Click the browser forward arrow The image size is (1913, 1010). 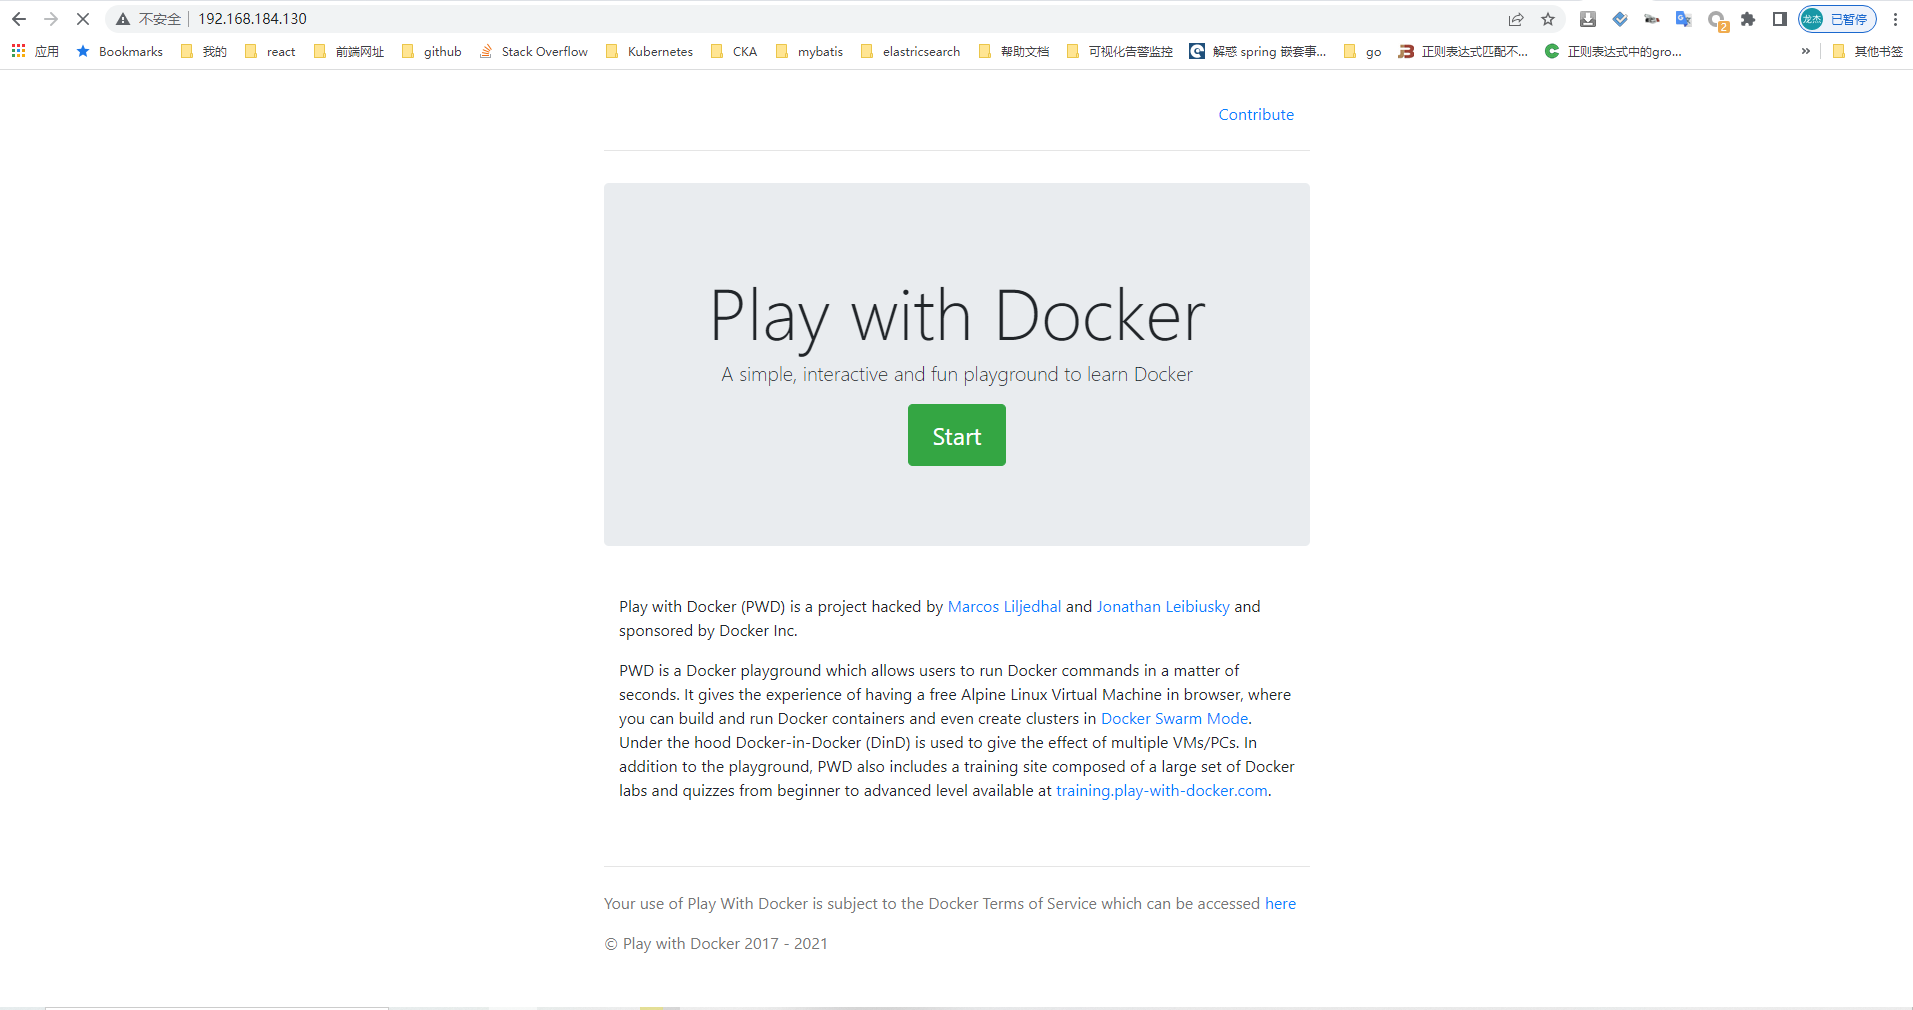tap(51, 19)
